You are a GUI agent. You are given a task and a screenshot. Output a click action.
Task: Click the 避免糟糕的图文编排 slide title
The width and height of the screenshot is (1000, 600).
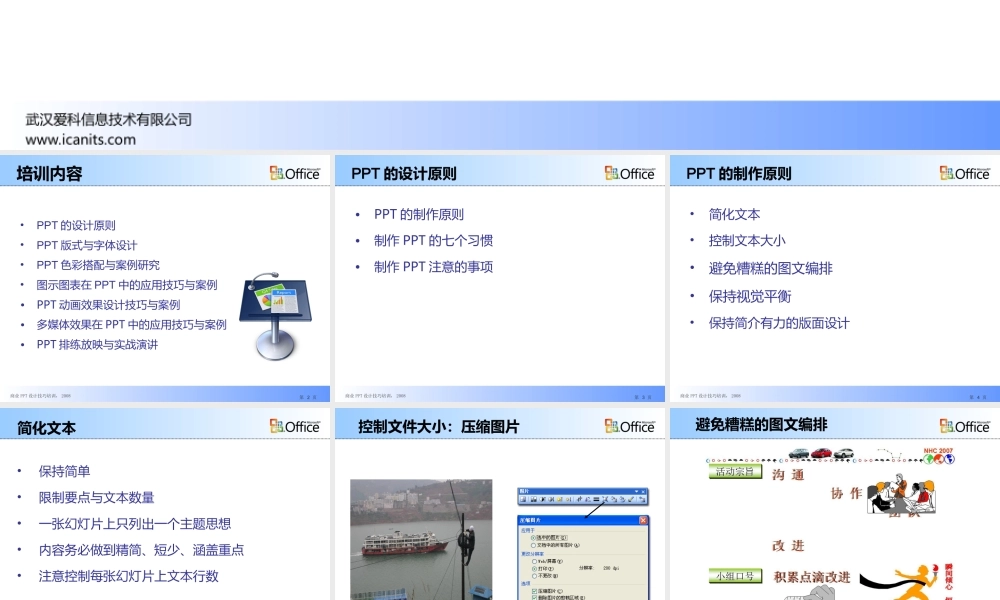(761, 425)
